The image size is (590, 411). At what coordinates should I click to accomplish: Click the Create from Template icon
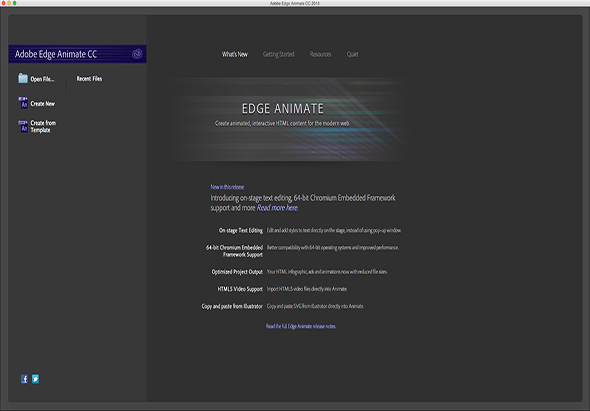pos(23,126)
